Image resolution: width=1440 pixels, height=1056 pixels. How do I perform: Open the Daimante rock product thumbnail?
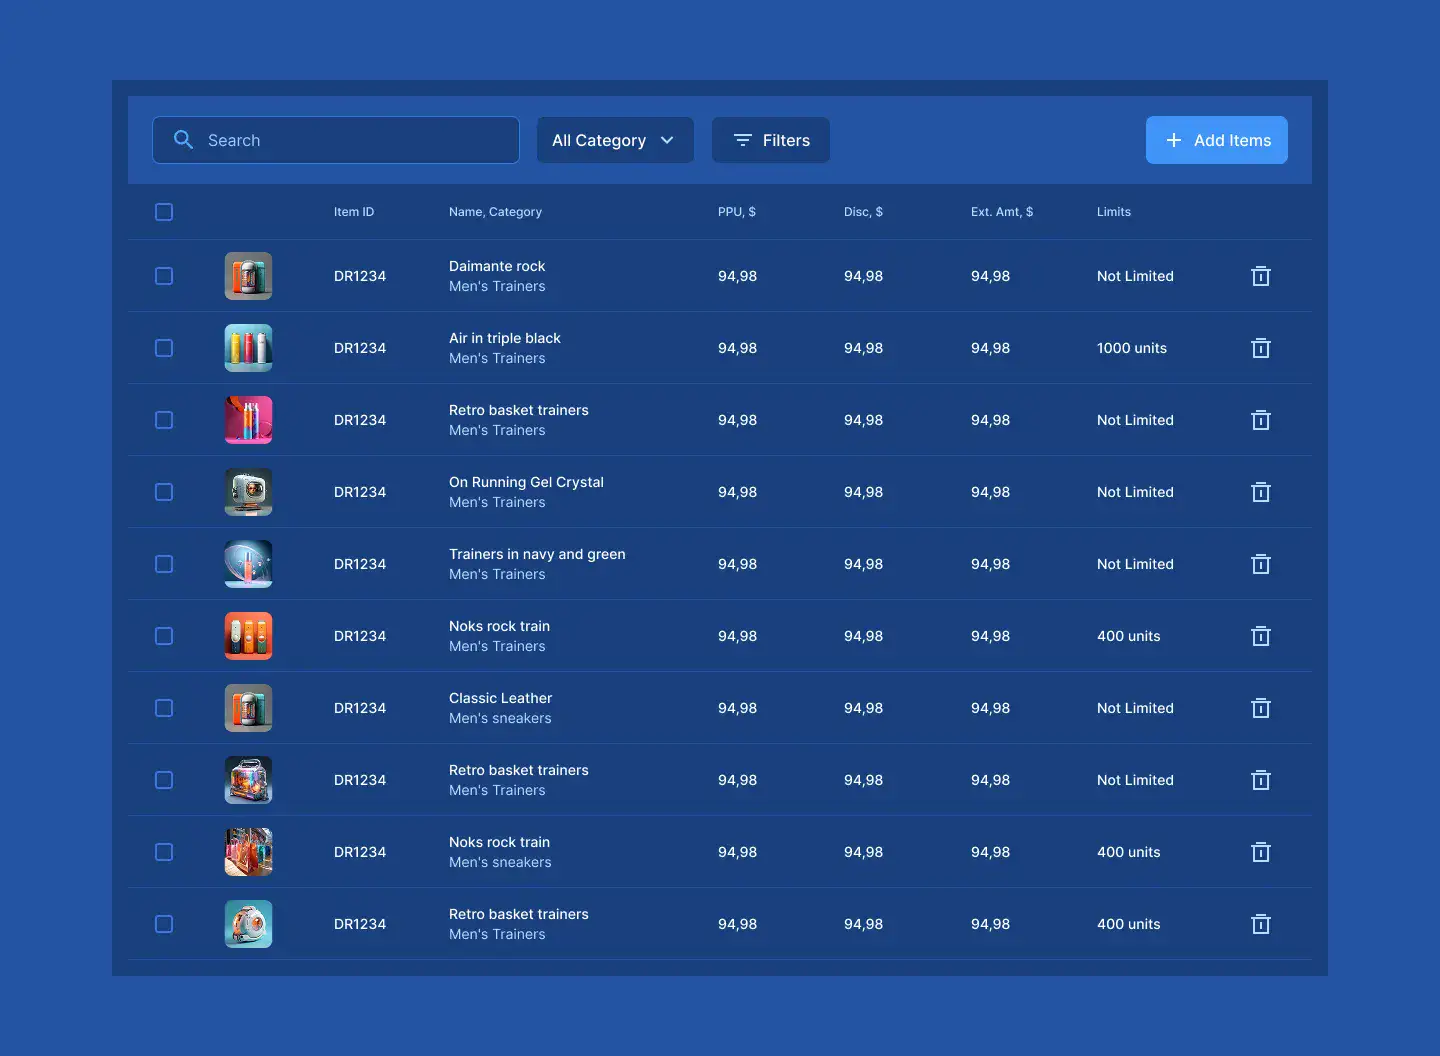pyautogui.click(x=248, y=276)
